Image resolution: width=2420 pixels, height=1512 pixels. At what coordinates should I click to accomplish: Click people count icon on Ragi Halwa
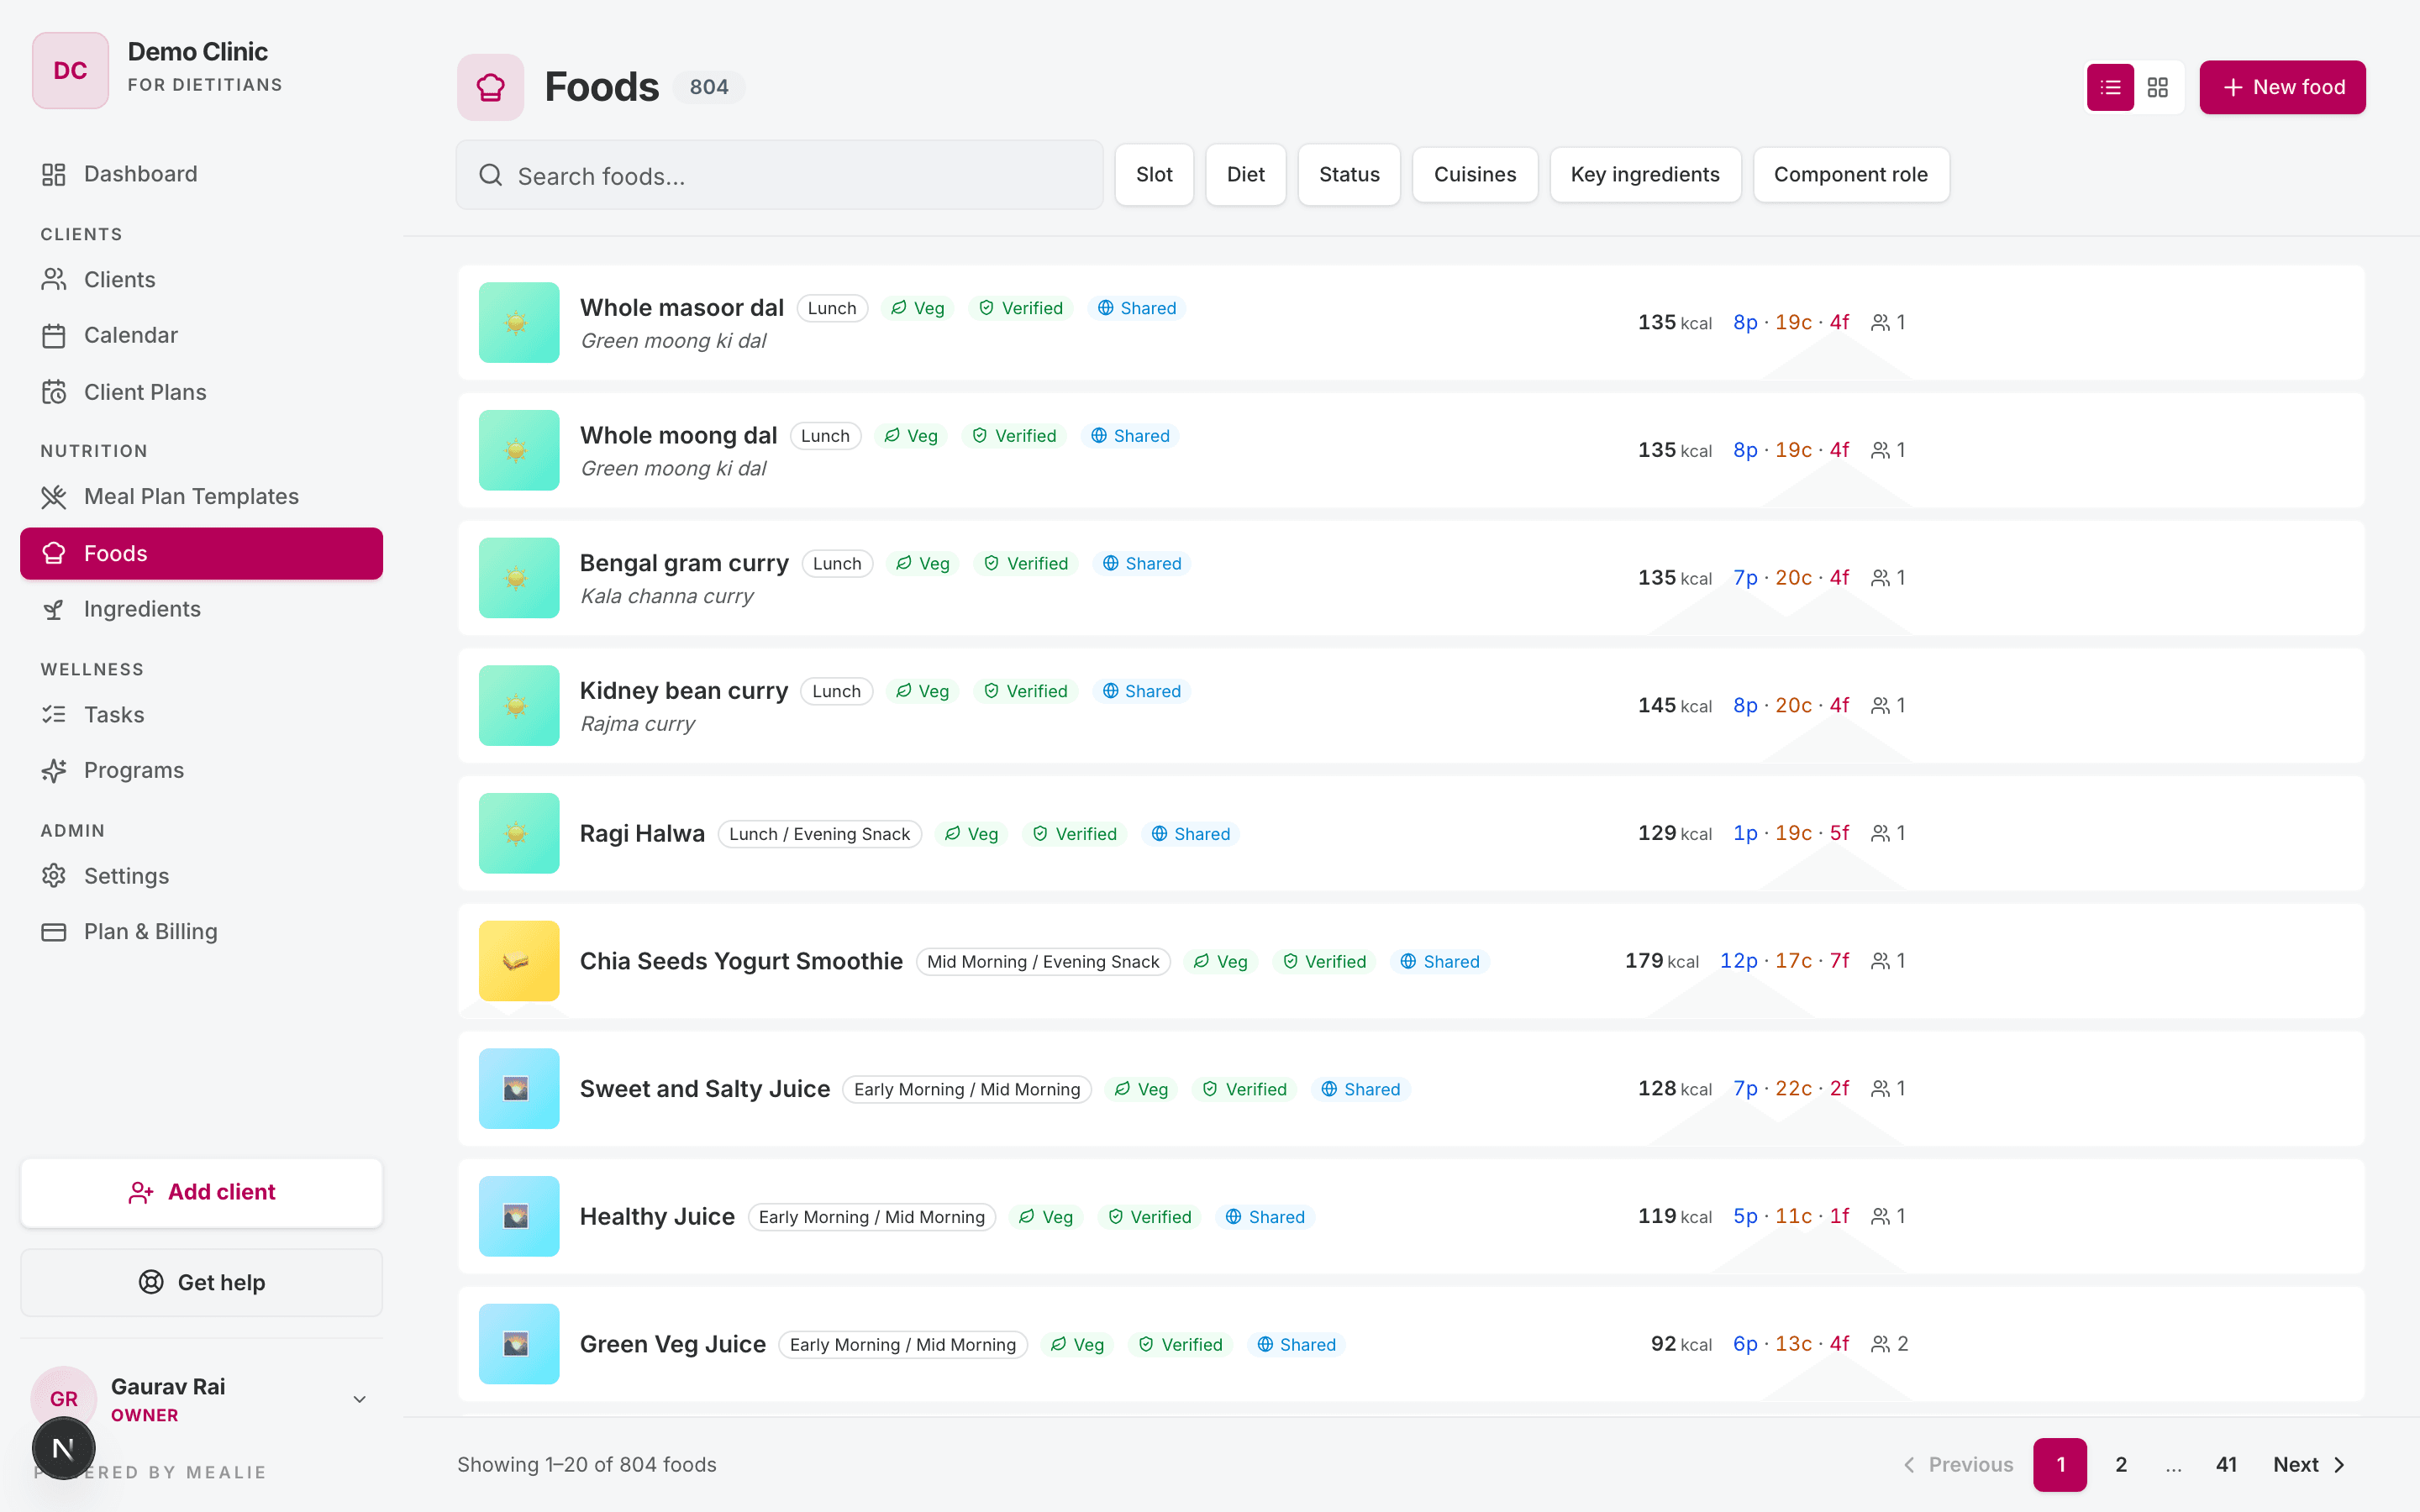coord(1881,833)
